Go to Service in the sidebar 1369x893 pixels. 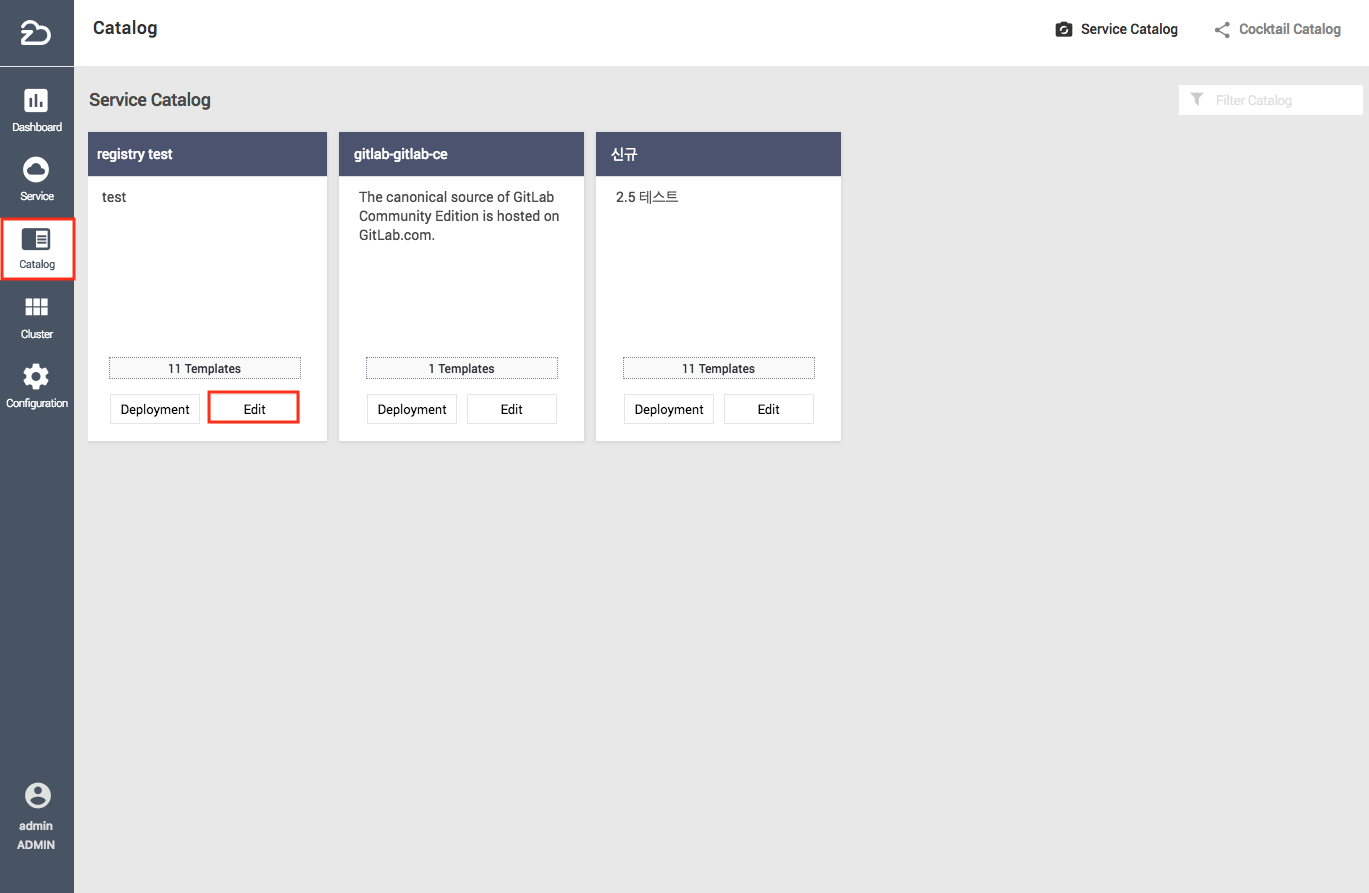click(x=36, y=170)
